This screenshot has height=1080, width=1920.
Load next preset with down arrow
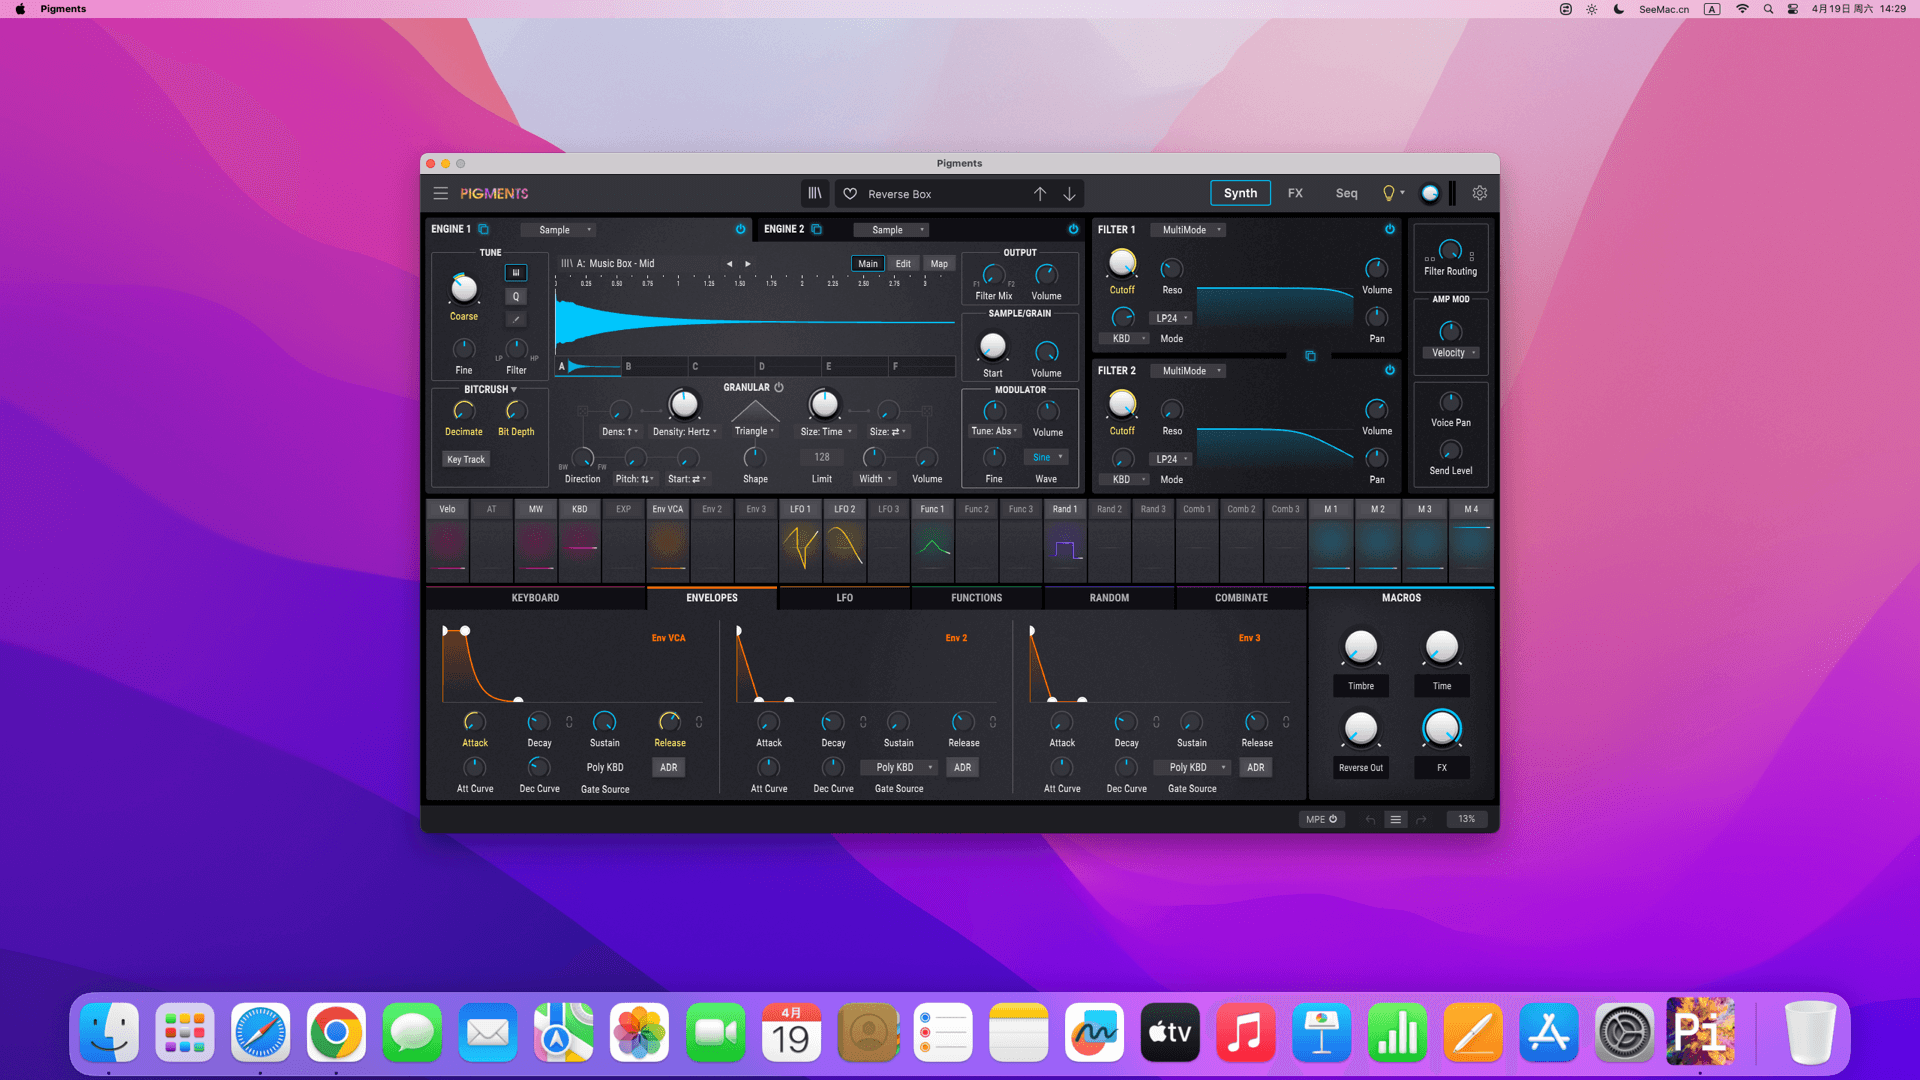point(1069,194)
